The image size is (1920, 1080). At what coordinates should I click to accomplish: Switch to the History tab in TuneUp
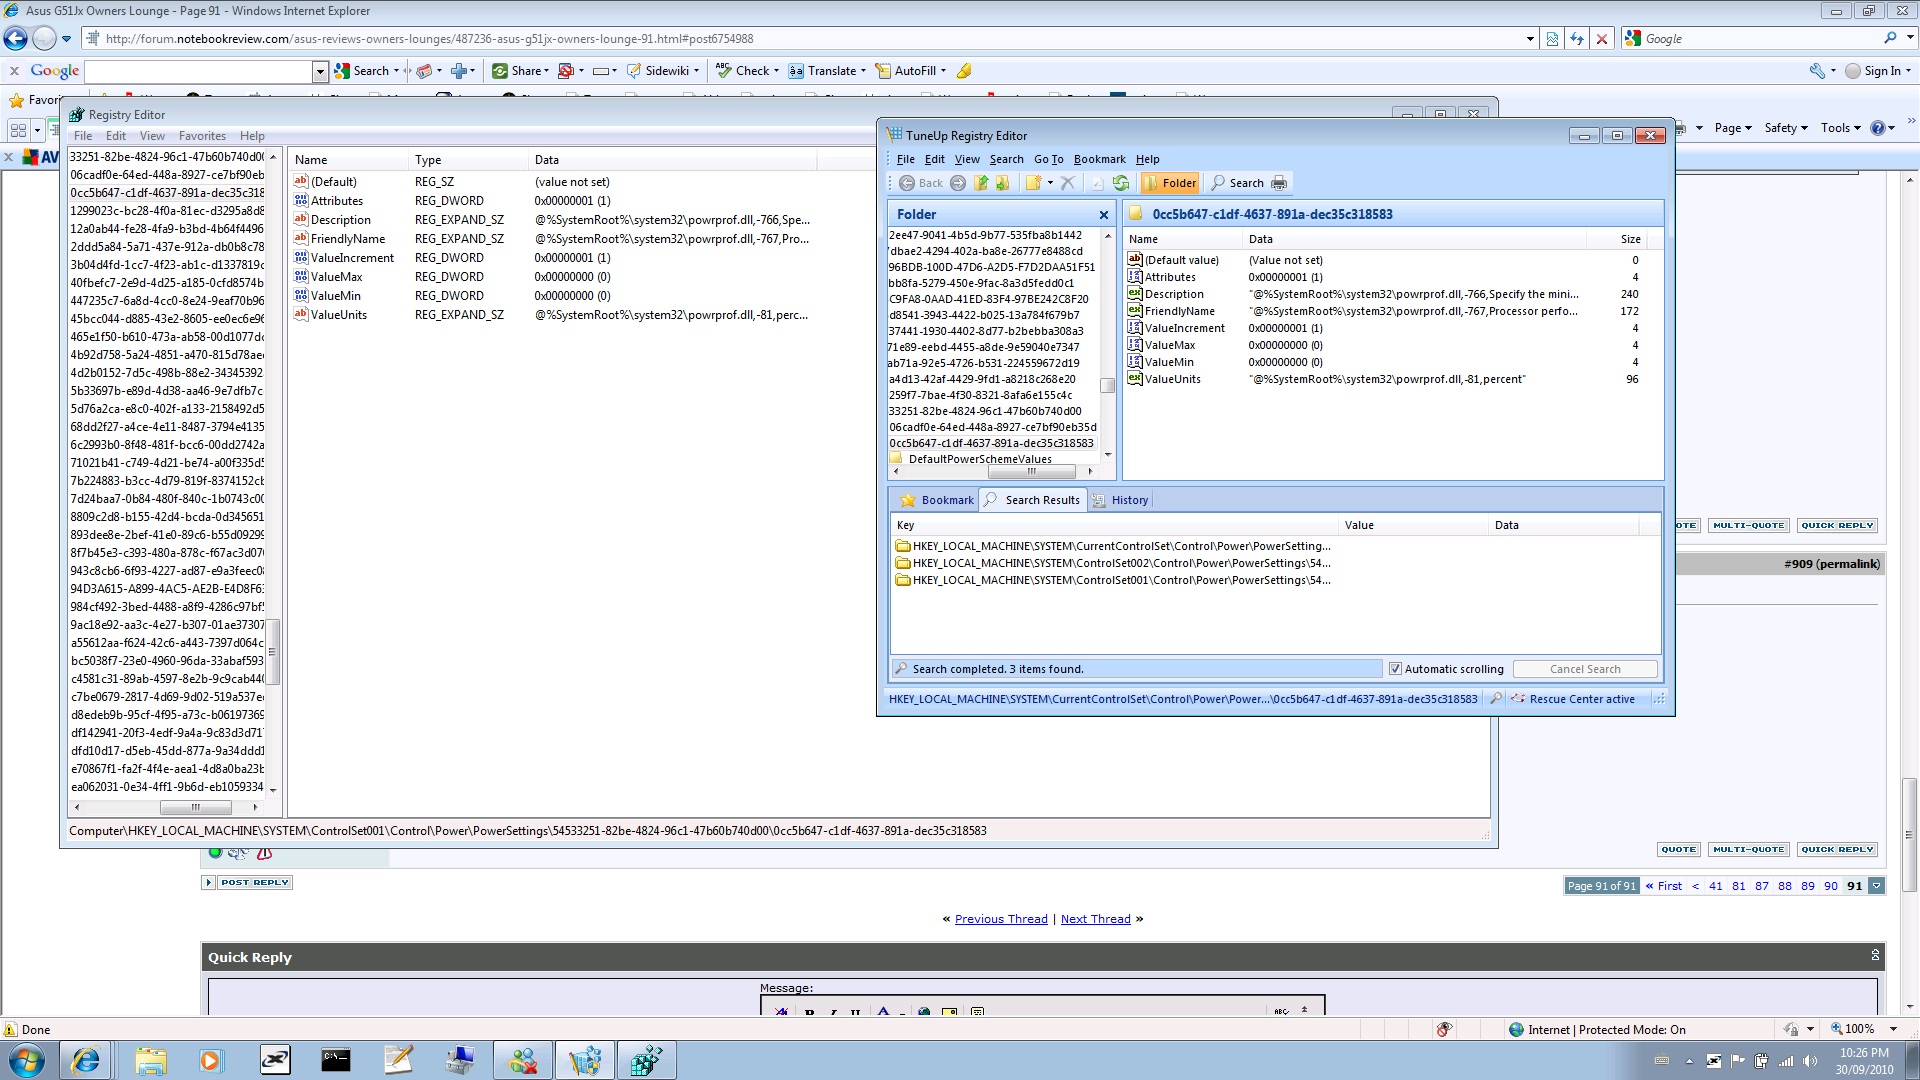[1120, 500]
